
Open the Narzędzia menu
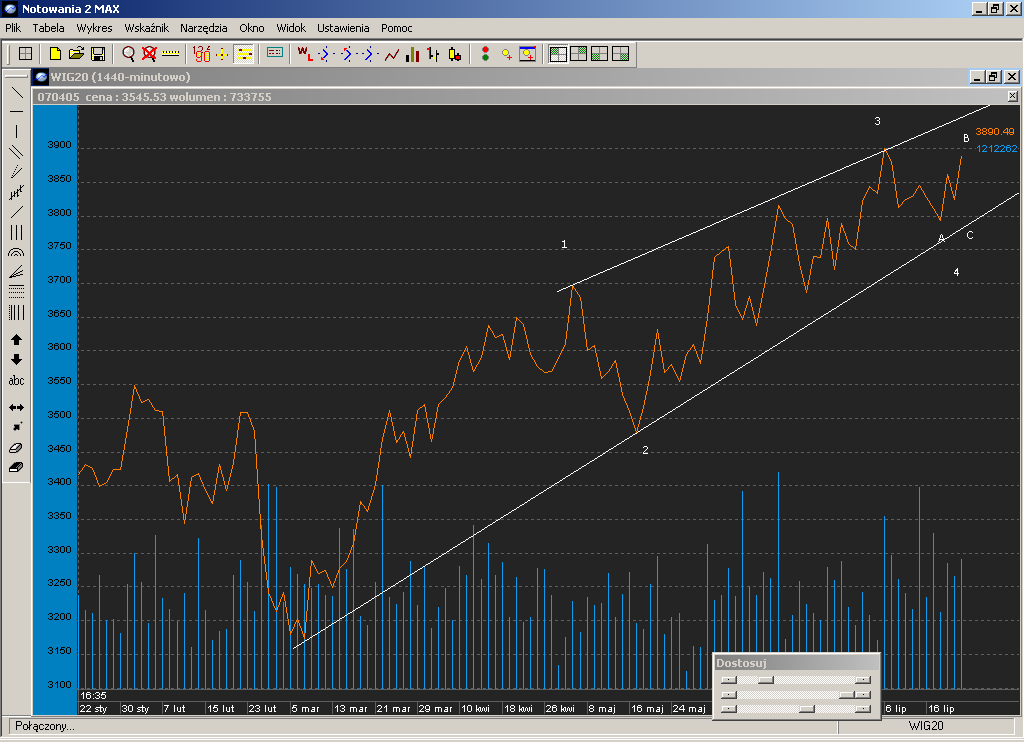click(204, 28)
